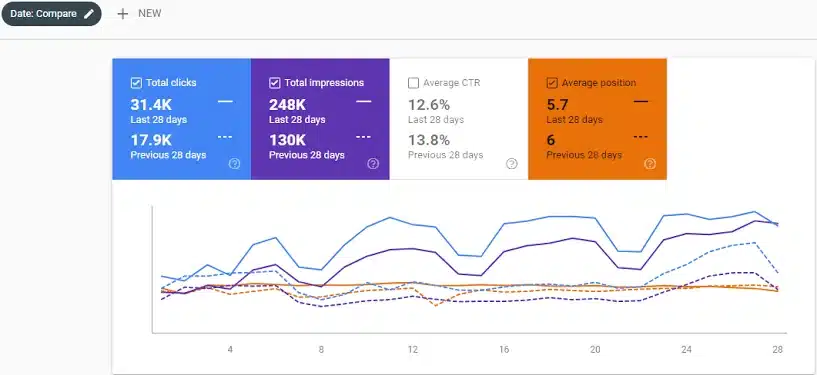Click Previous 28 days under Total impressions
Viewport: 817px width, 375px height.
tap(306, 155)
